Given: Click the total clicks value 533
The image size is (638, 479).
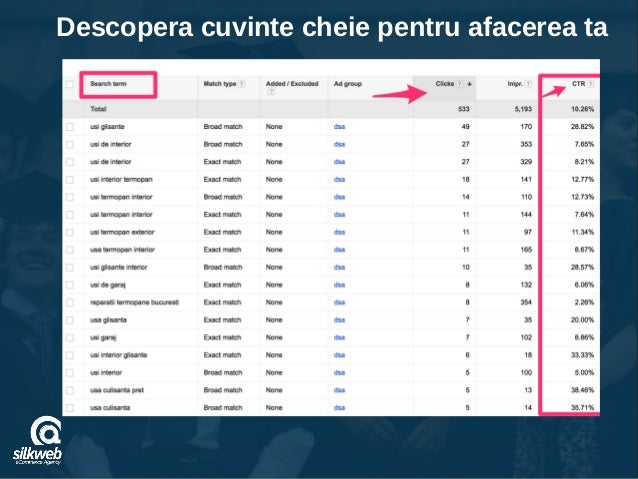Looking at the screenshot, I should point(463,109).
